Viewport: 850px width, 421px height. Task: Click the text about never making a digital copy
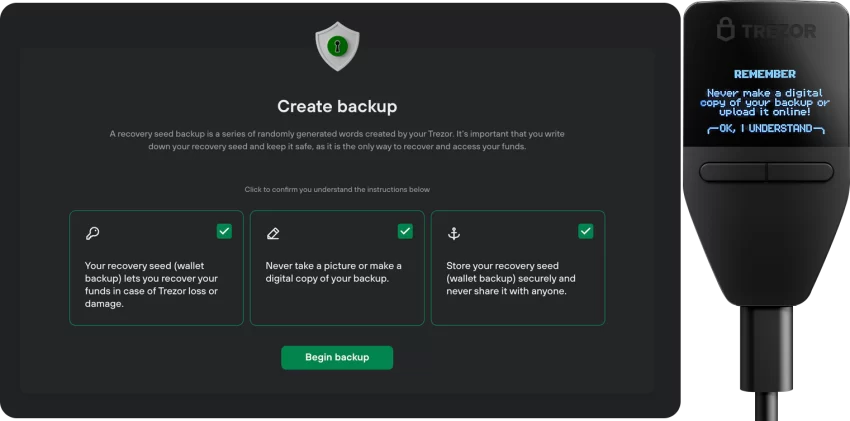click(333, 272)
